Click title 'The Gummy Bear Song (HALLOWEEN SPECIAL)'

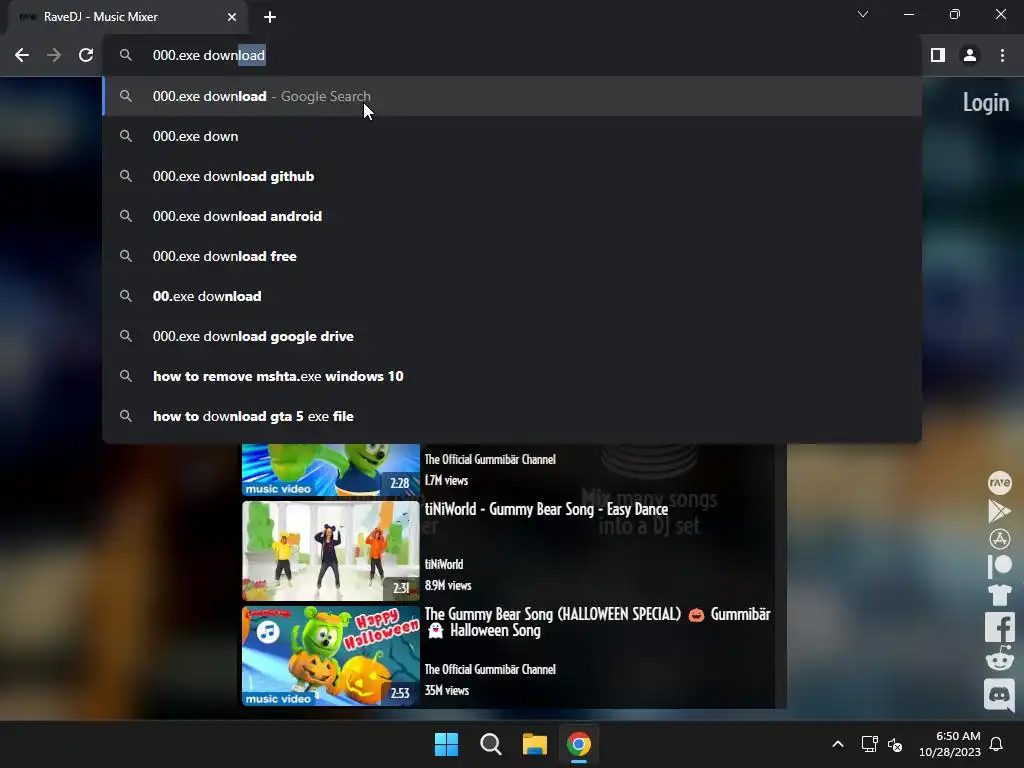[x=552, y=615]
